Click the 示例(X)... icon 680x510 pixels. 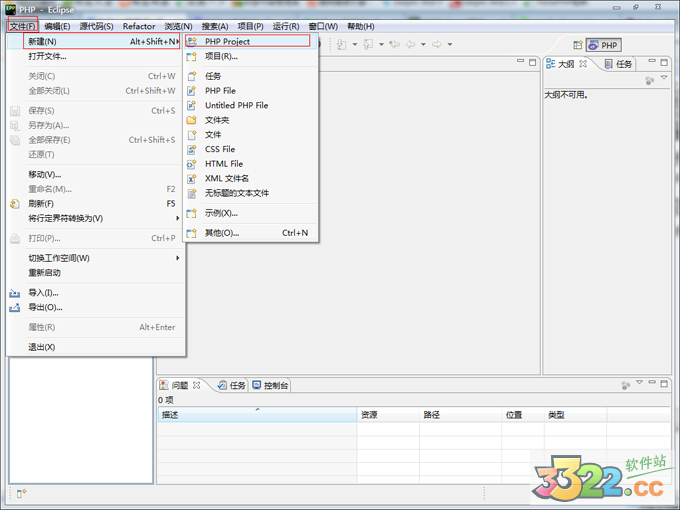coord(191,213)
